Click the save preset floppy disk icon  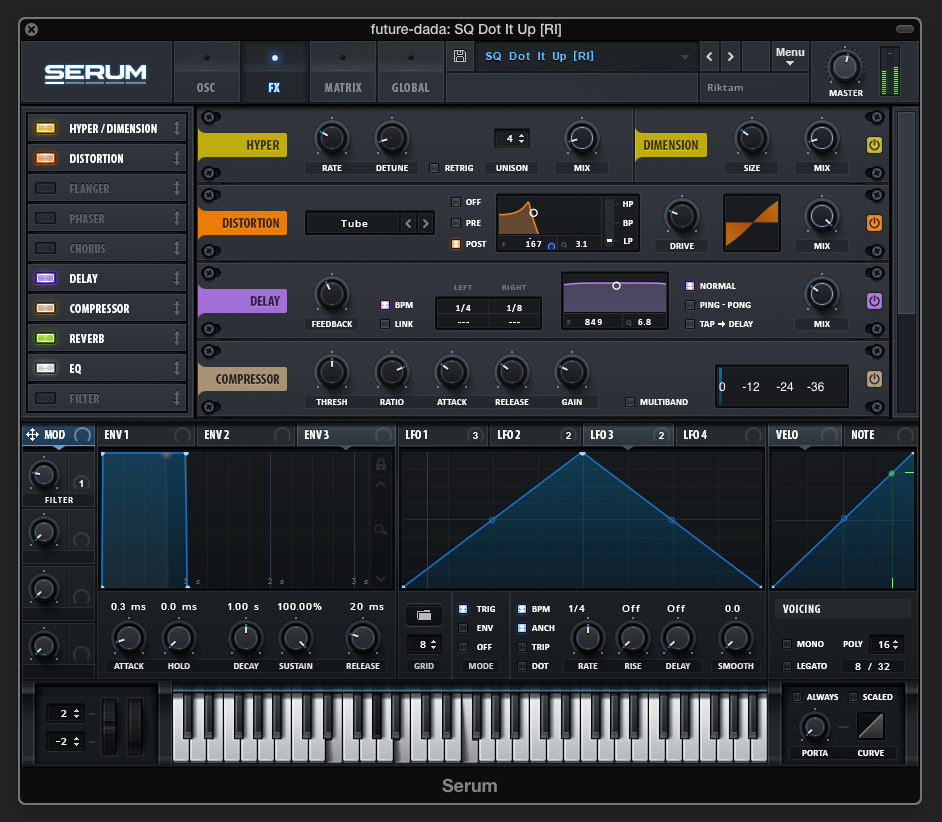tap(460, 56)
